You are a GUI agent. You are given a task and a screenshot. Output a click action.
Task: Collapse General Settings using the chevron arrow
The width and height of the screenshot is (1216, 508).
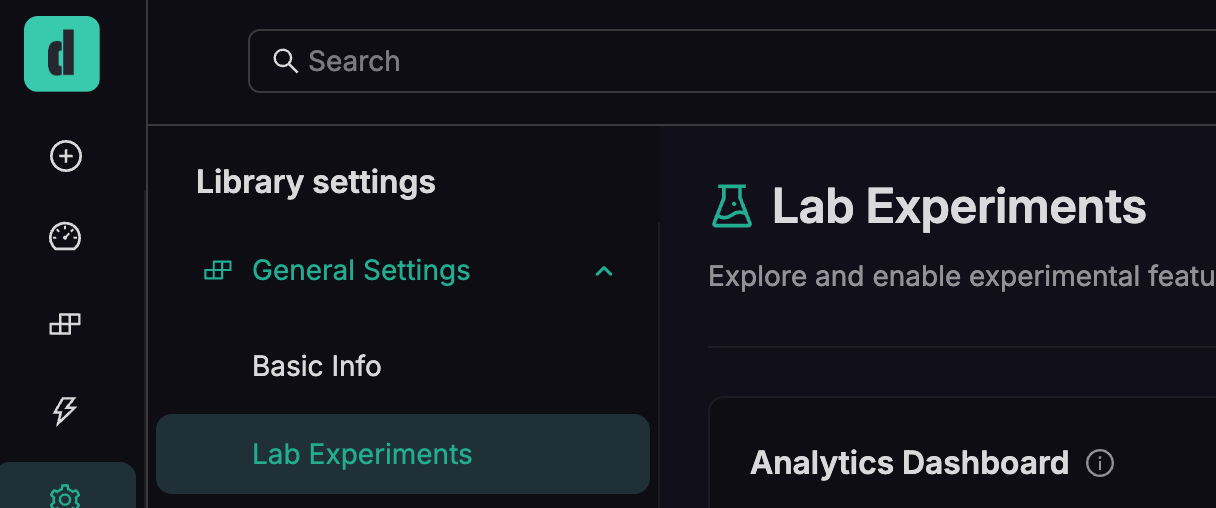click(604, 271)
